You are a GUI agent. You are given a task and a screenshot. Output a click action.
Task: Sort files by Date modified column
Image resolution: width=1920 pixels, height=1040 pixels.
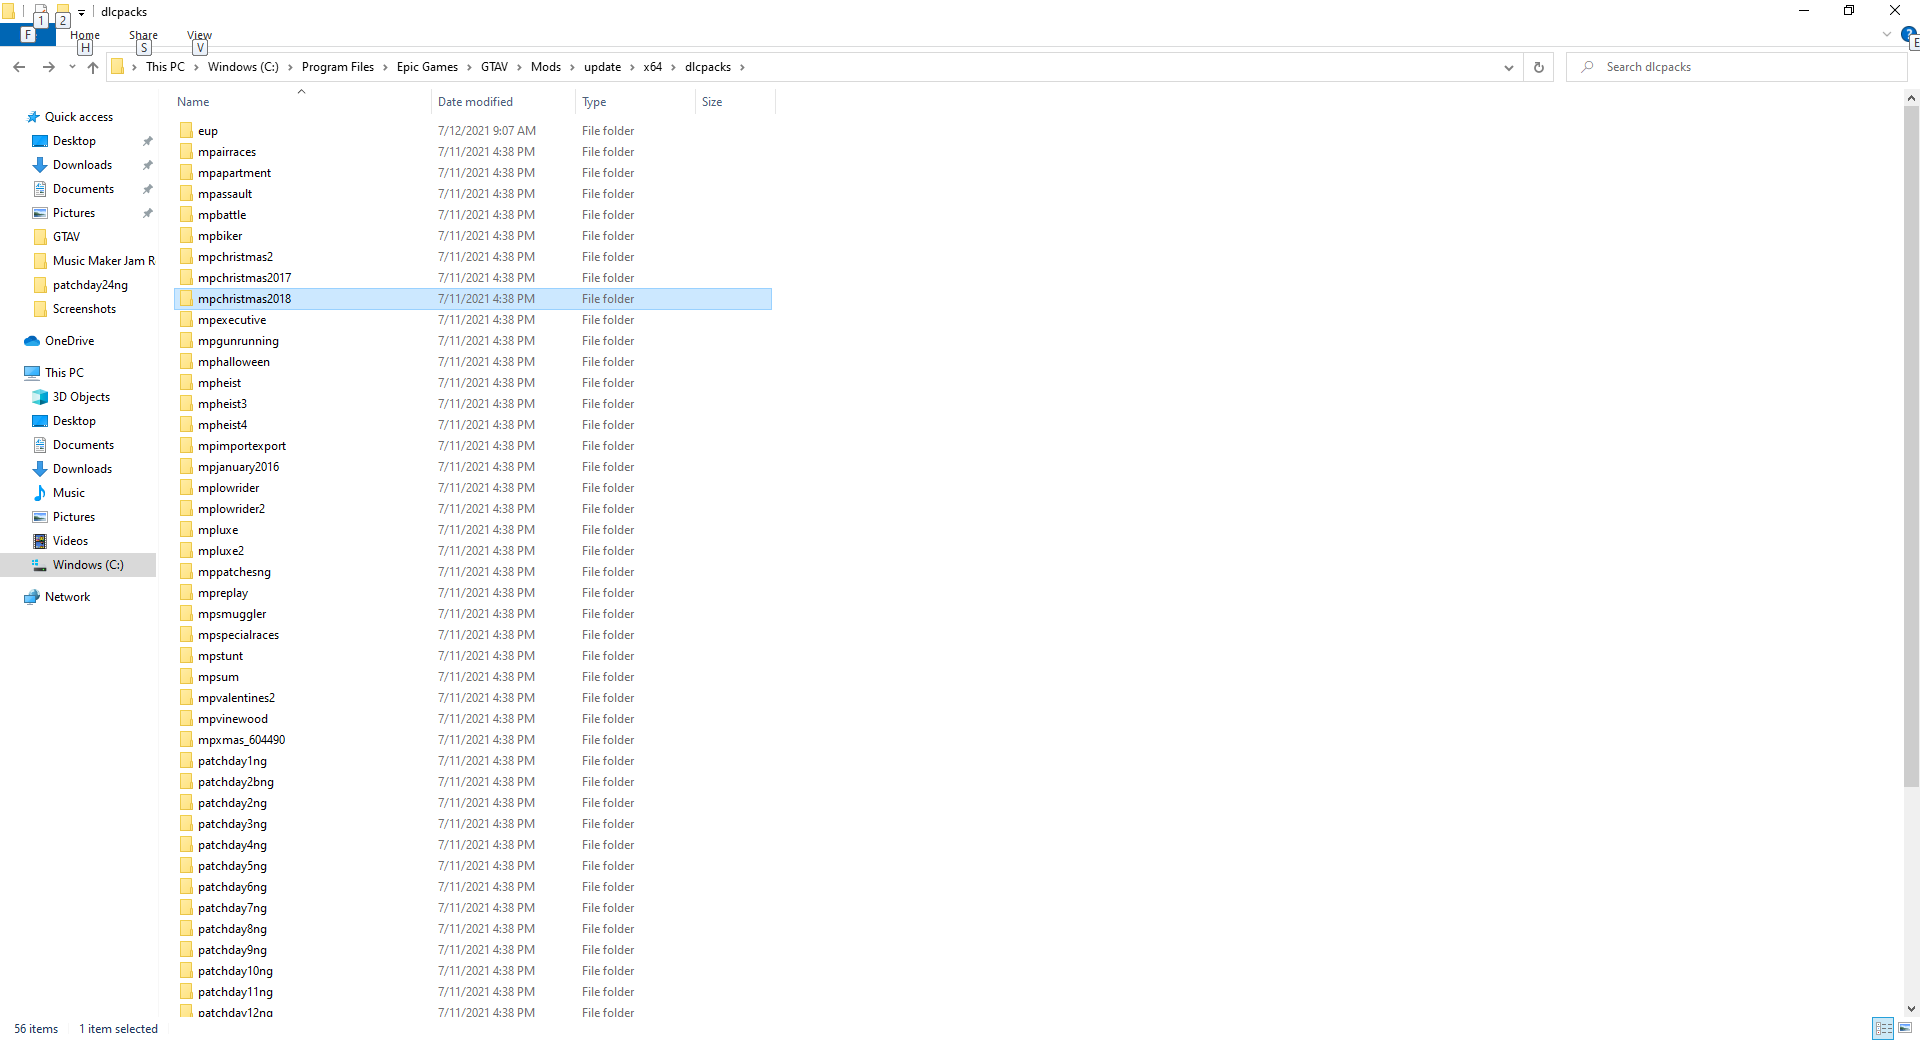[503, 101]
